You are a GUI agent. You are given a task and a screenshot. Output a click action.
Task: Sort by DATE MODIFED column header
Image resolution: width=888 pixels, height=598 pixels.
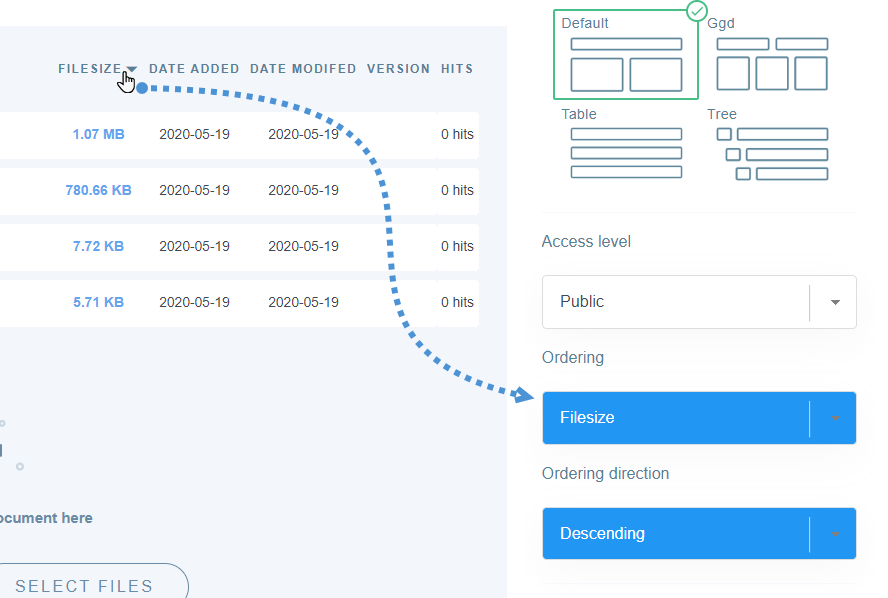(x=303, y=69)
